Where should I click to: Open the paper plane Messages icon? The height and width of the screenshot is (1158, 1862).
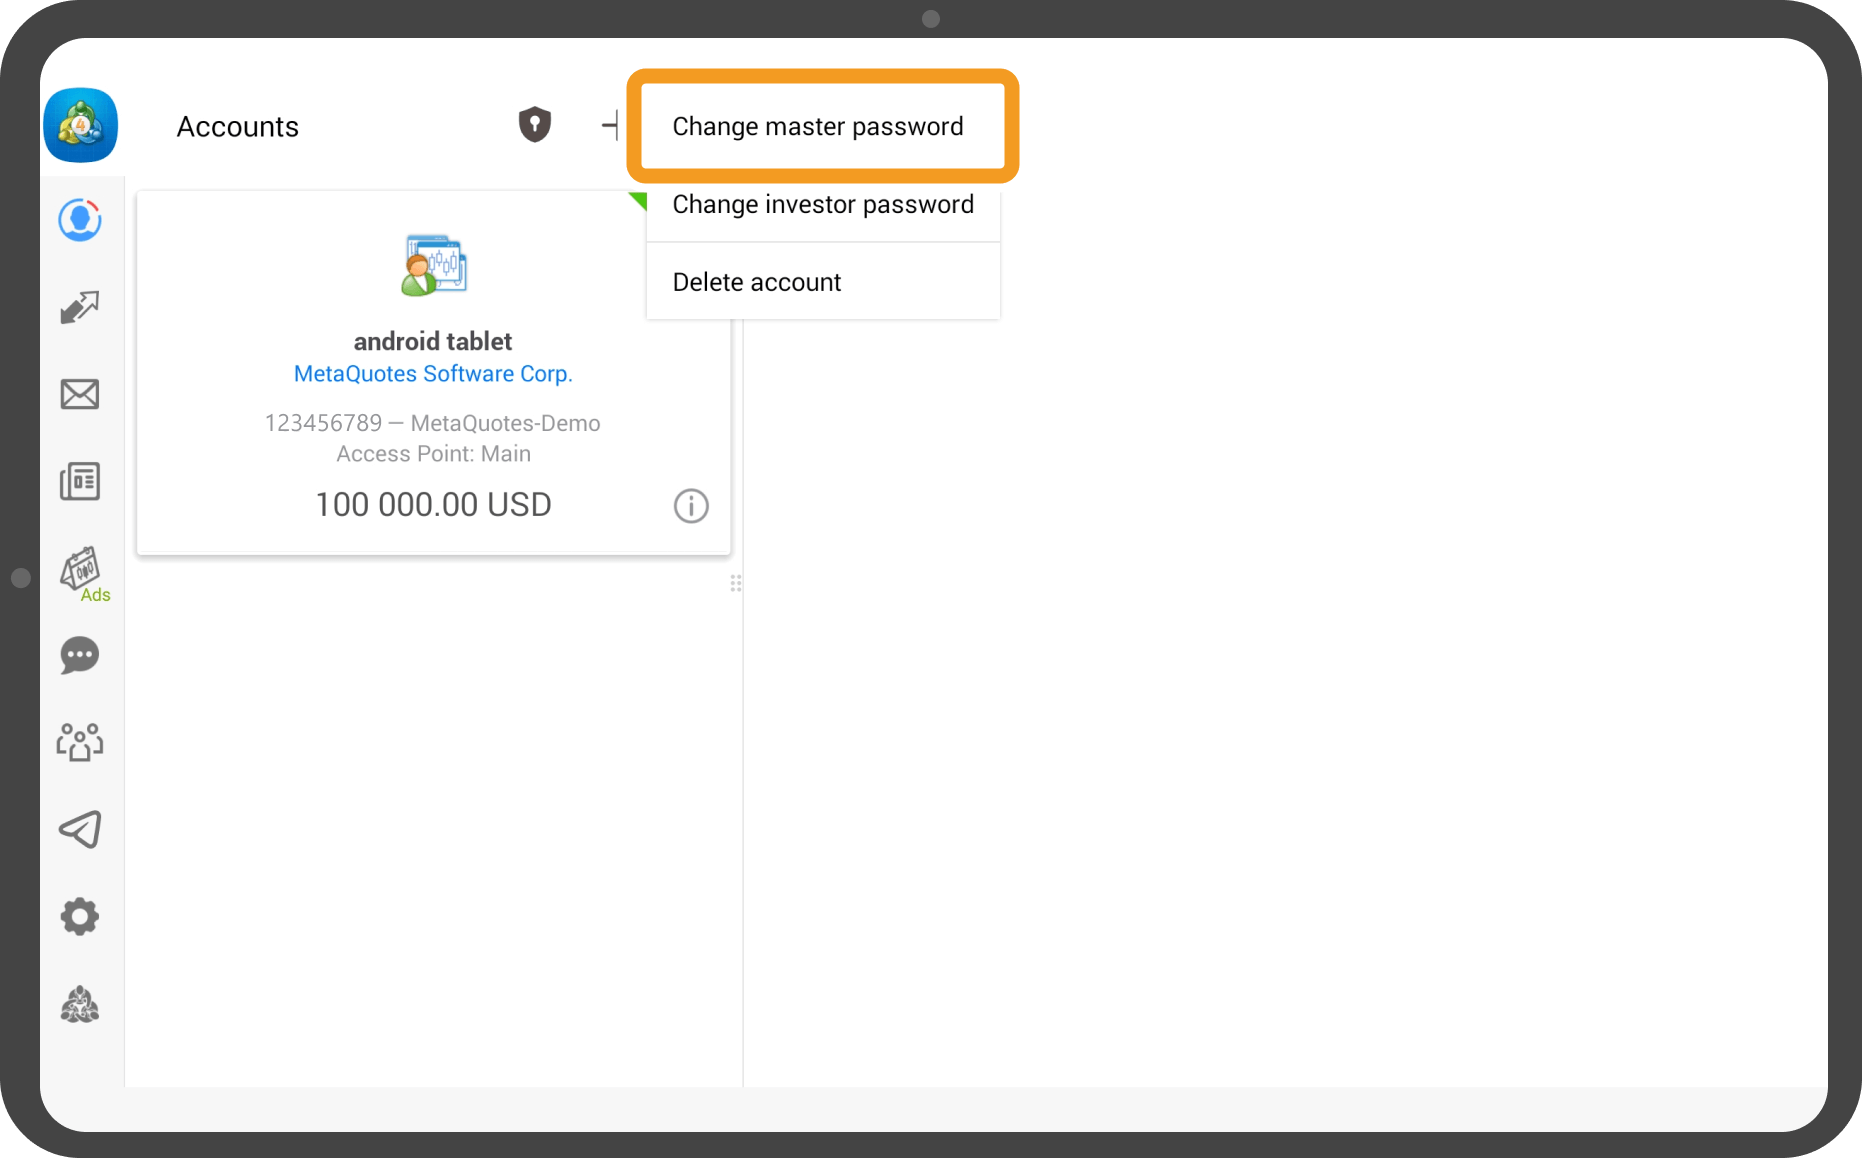pos(80,829)
